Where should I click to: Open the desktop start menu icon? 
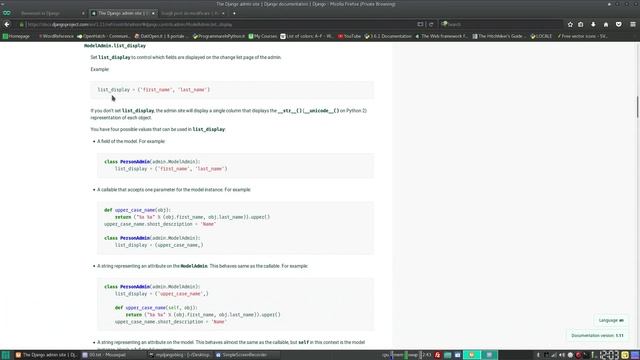[x=6, y=355]
